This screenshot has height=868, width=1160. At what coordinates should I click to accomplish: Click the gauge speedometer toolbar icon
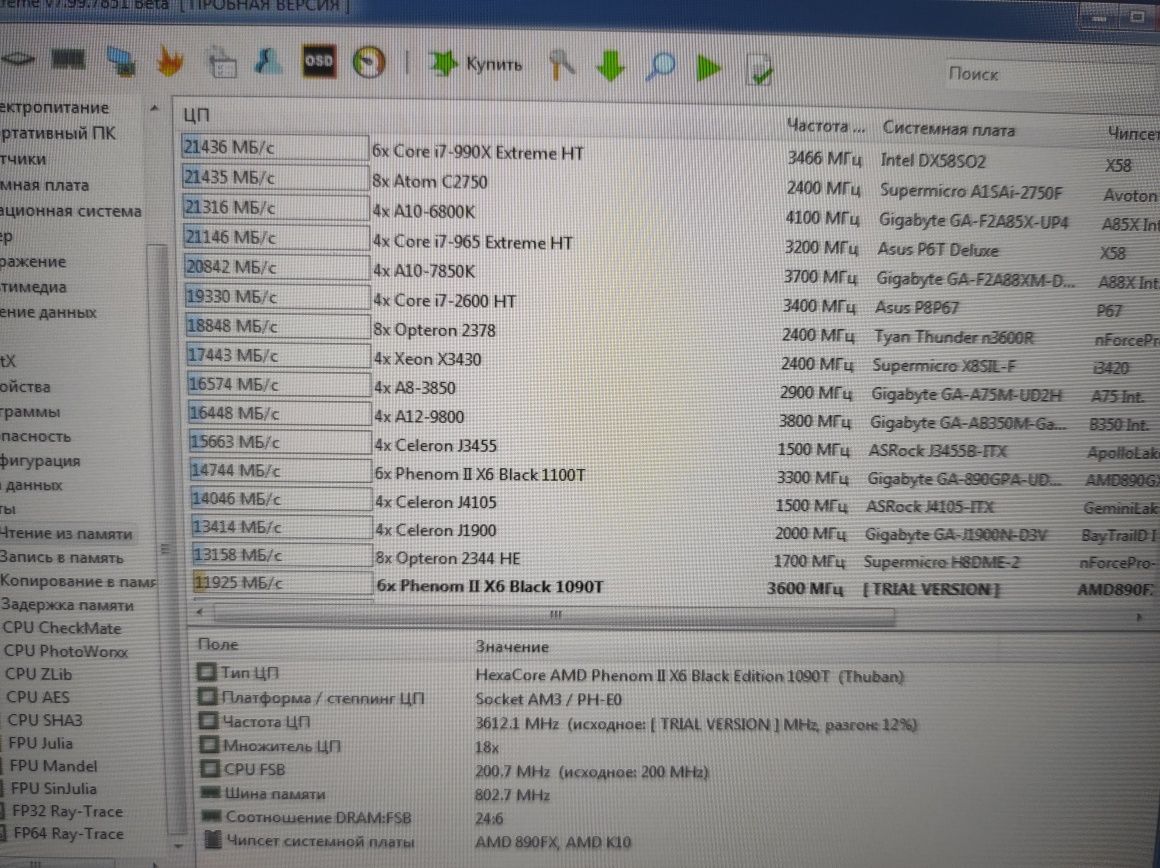point(368,63)
